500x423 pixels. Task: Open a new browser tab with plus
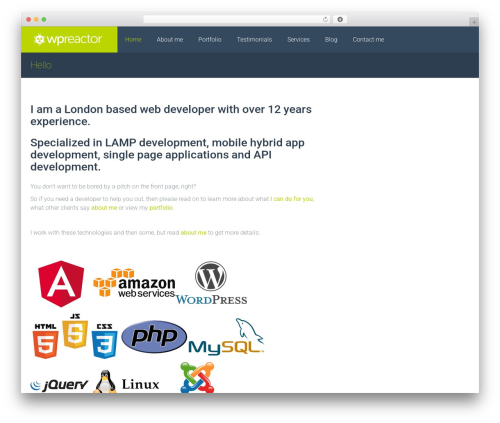coord(474,22)
